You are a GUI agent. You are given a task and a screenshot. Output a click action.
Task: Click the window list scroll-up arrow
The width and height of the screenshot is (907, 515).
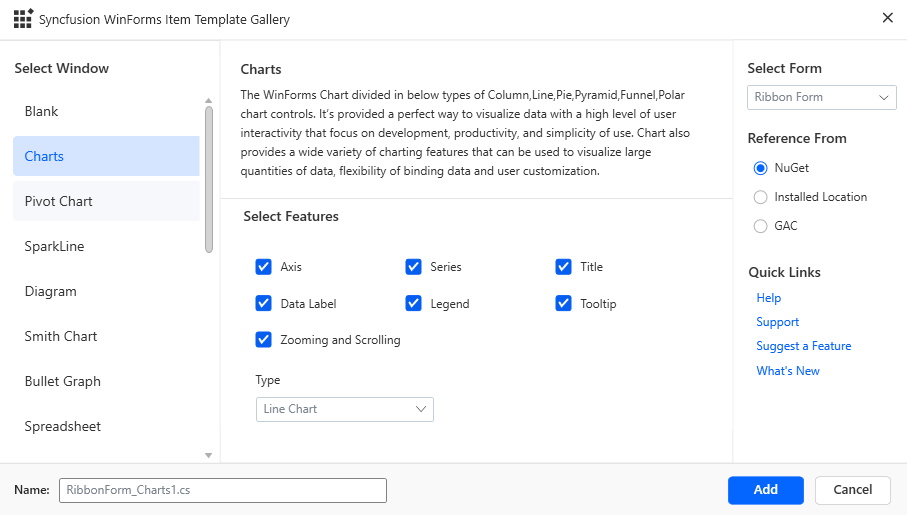[209, 101]
